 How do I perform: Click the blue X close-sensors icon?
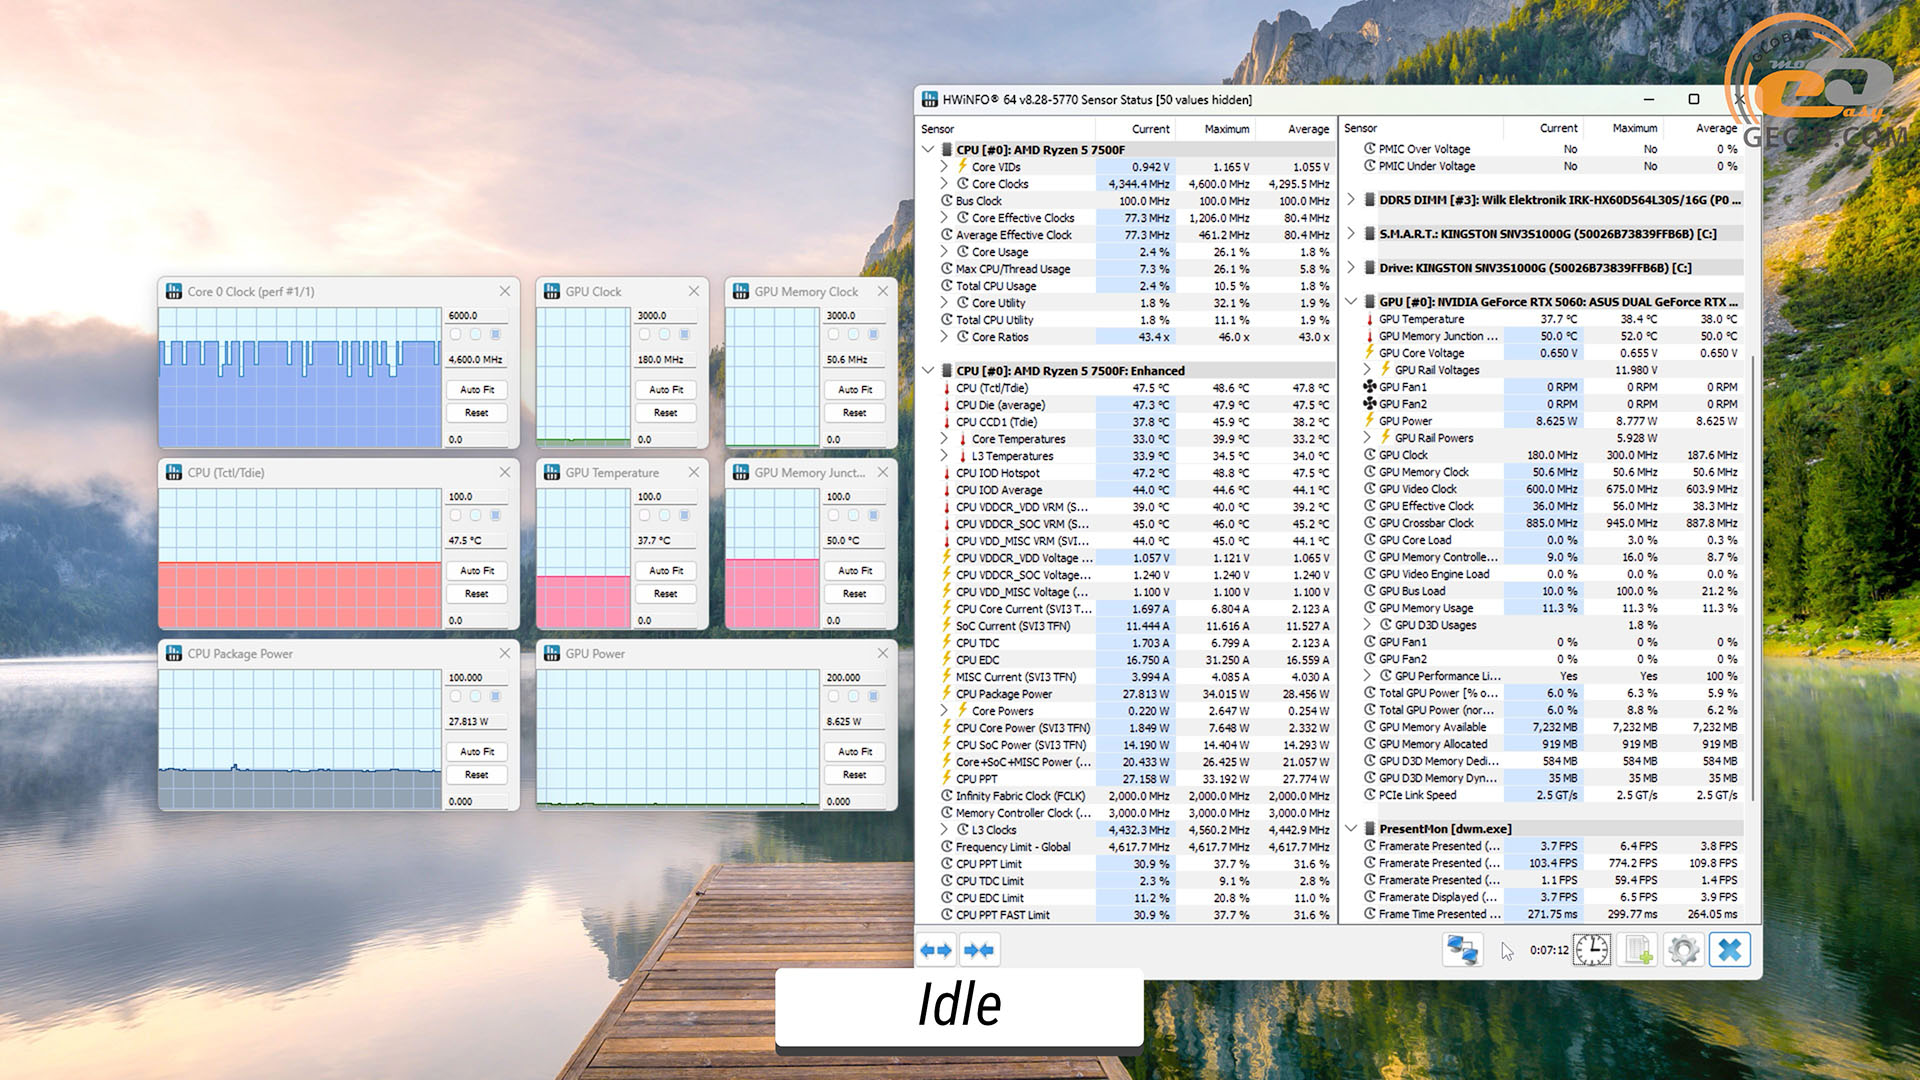tap(1730, 950)
